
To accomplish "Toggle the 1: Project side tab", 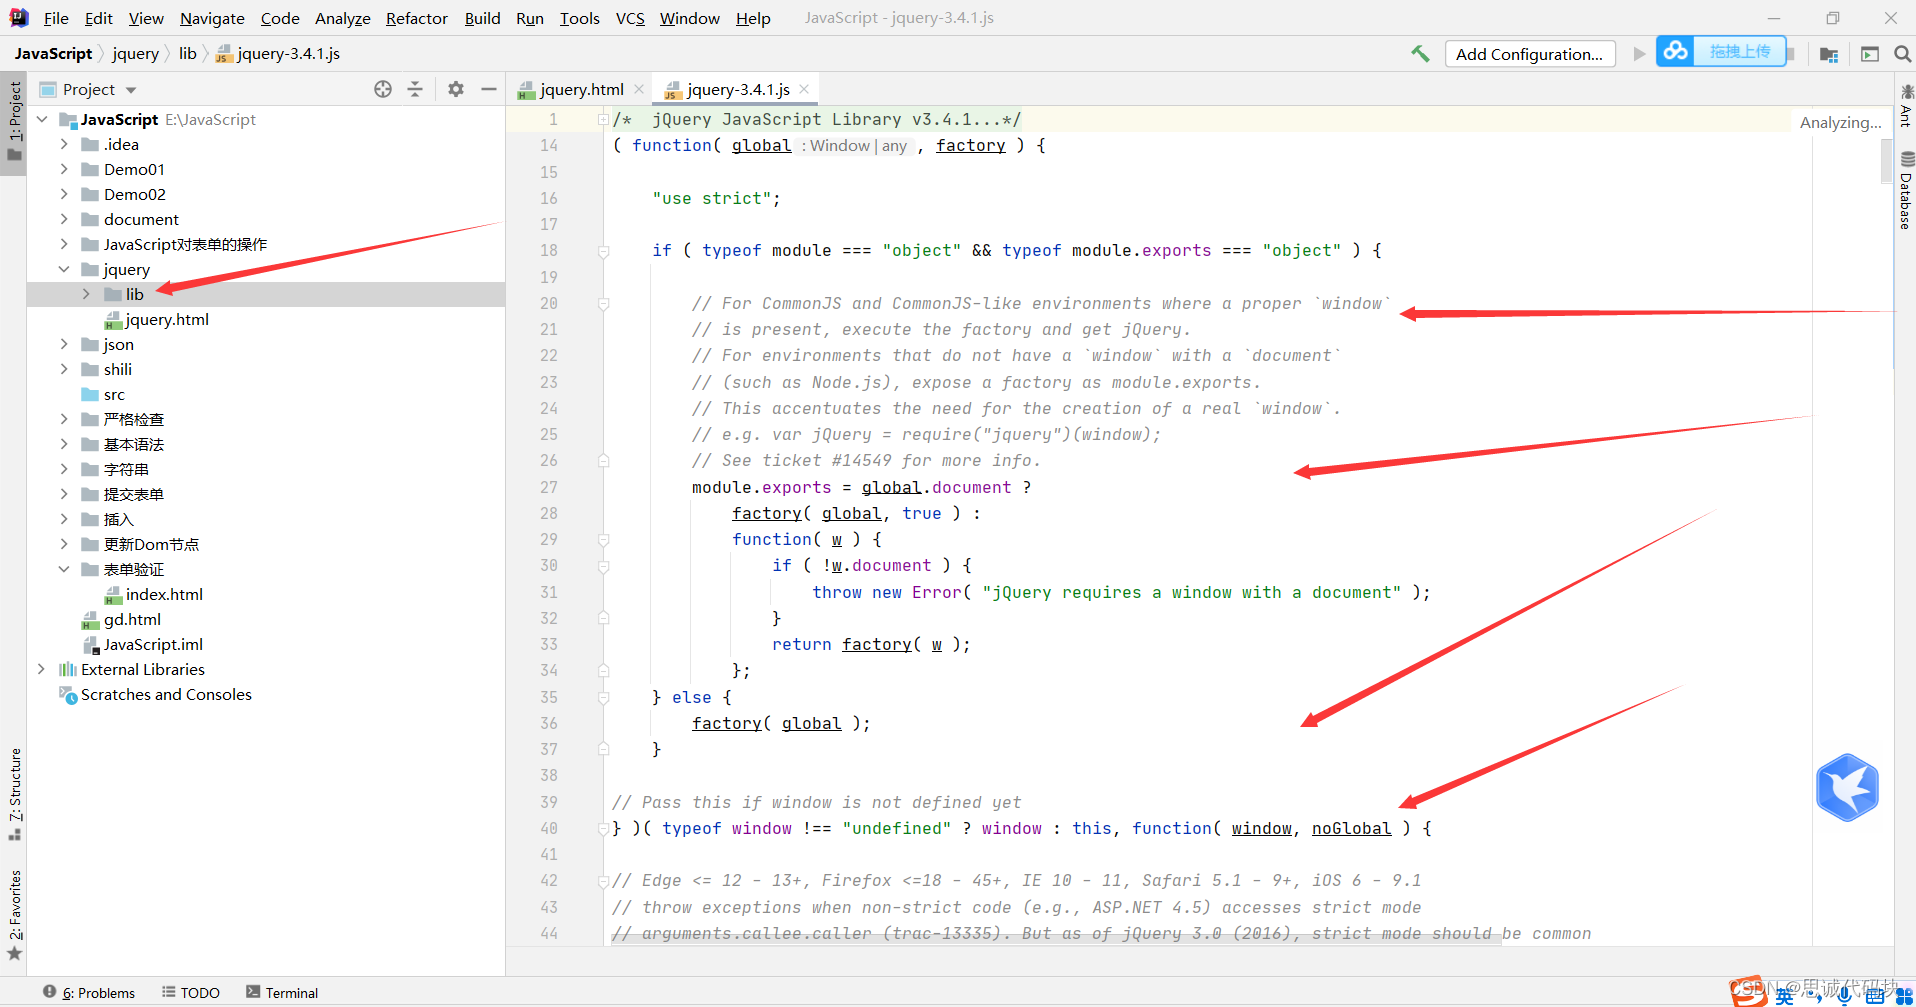I will click(x=14, y=122).
